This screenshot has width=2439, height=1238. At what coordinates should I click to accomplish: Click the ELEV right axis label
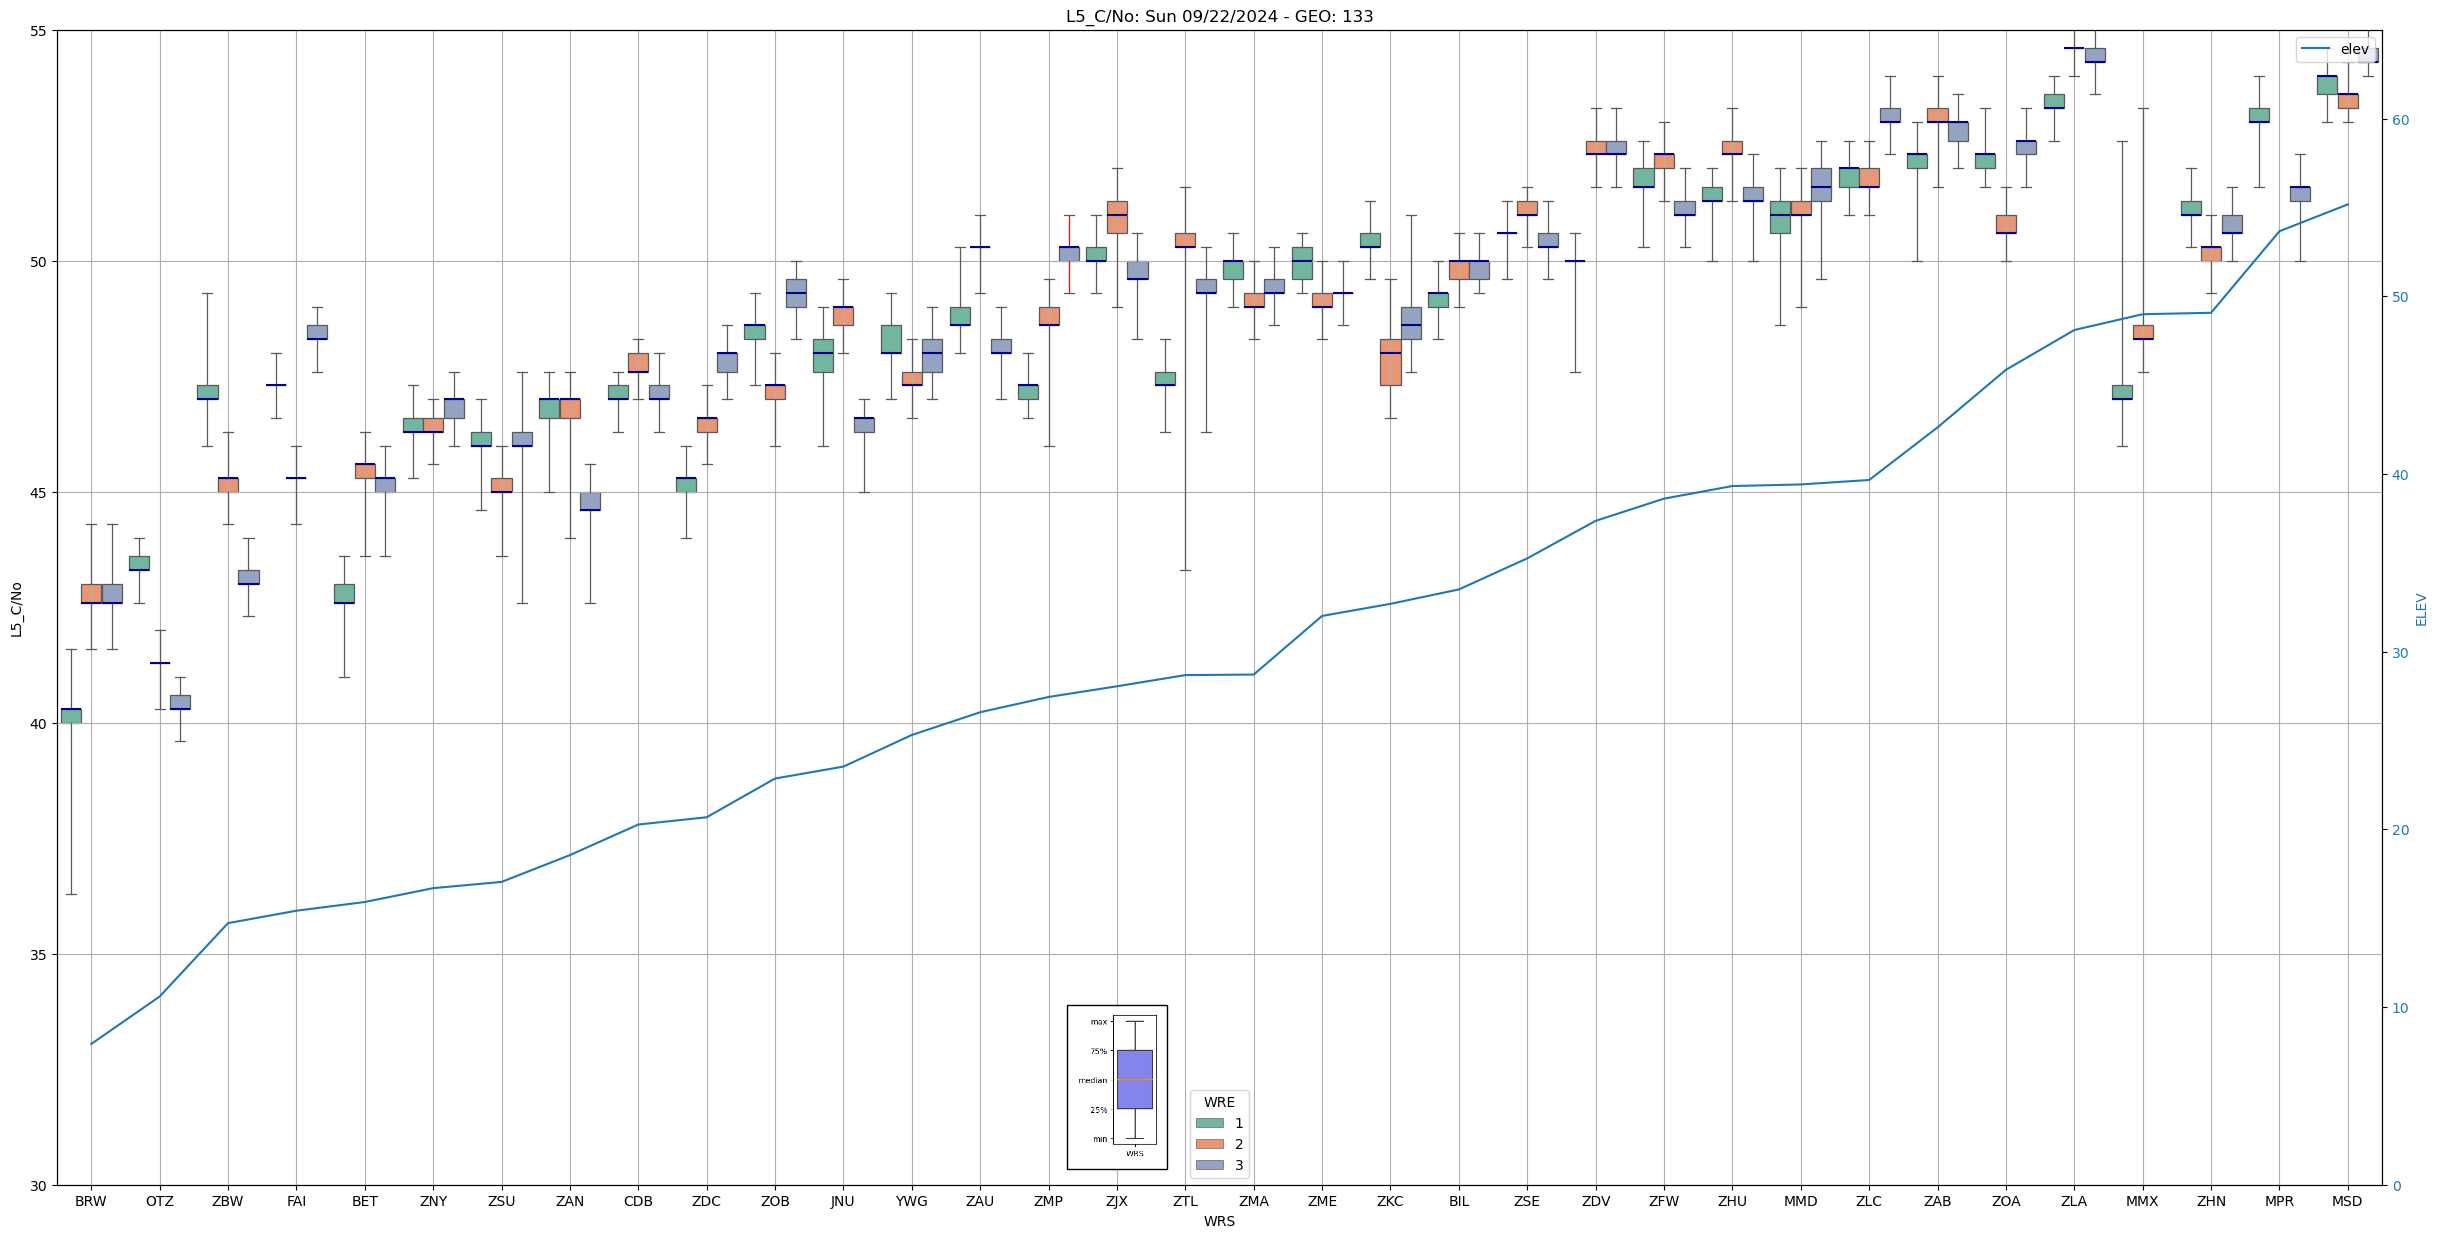(x=2421, y=609)
